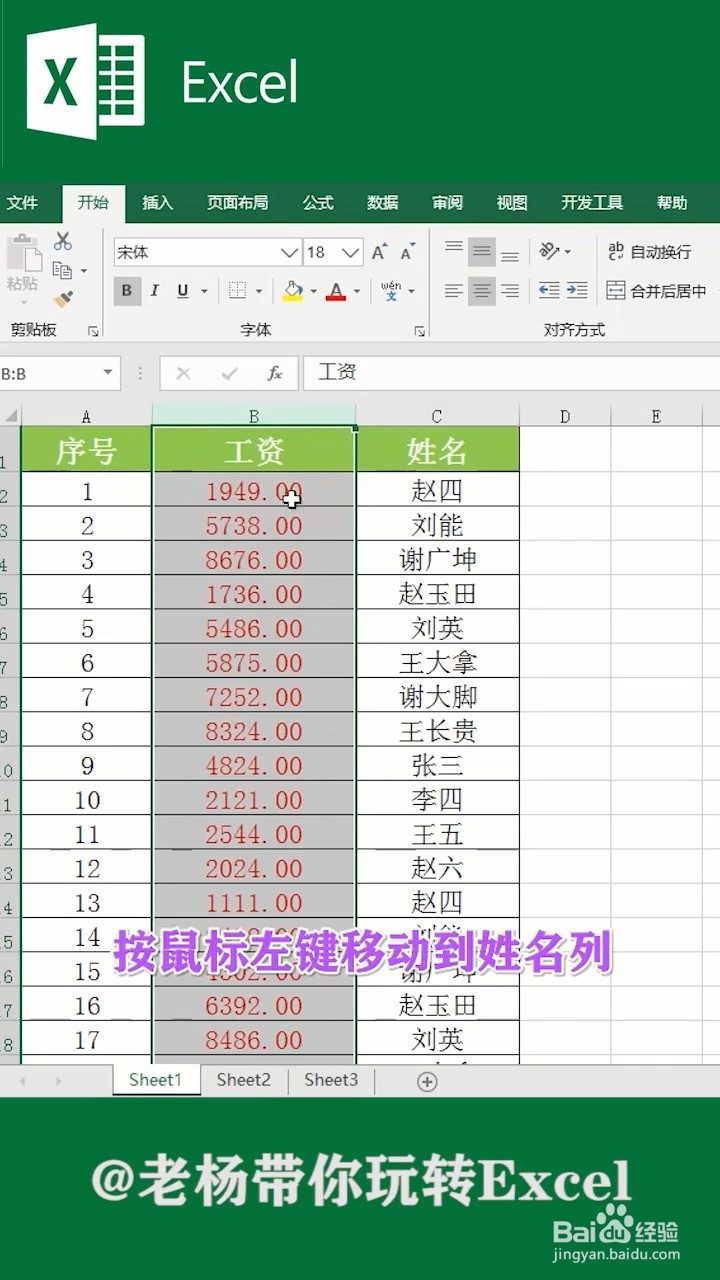Viewport: 720px width, 1280px height.
Task: Expand phonetic guide dropdown arrow
Action: (x=412, y=292)
